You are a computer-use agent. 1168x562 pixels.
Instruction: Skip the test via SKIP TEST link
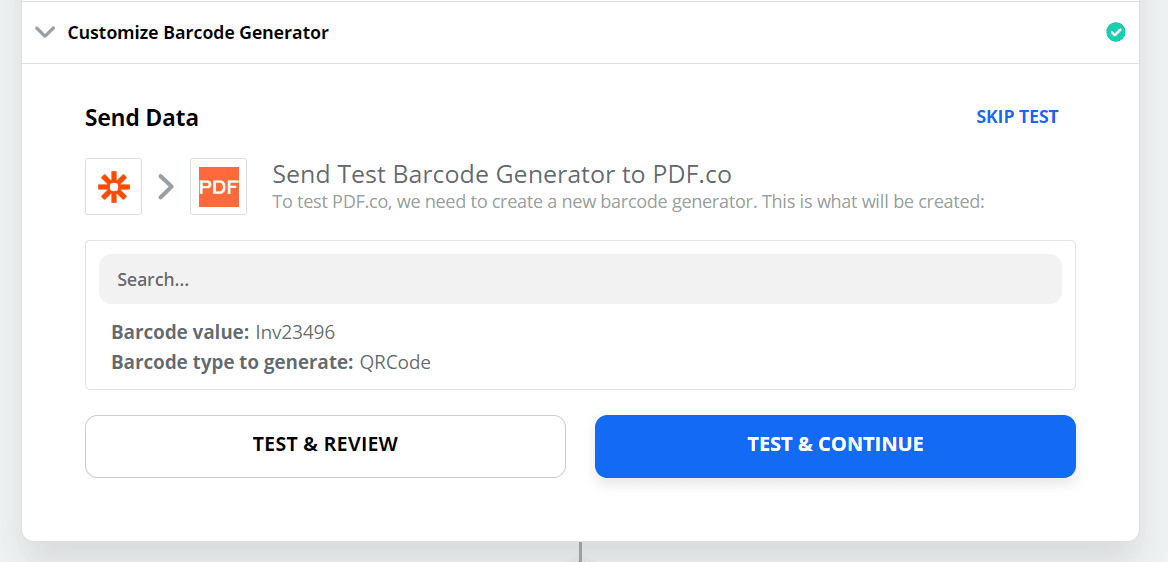click(x=1017, y=117)
